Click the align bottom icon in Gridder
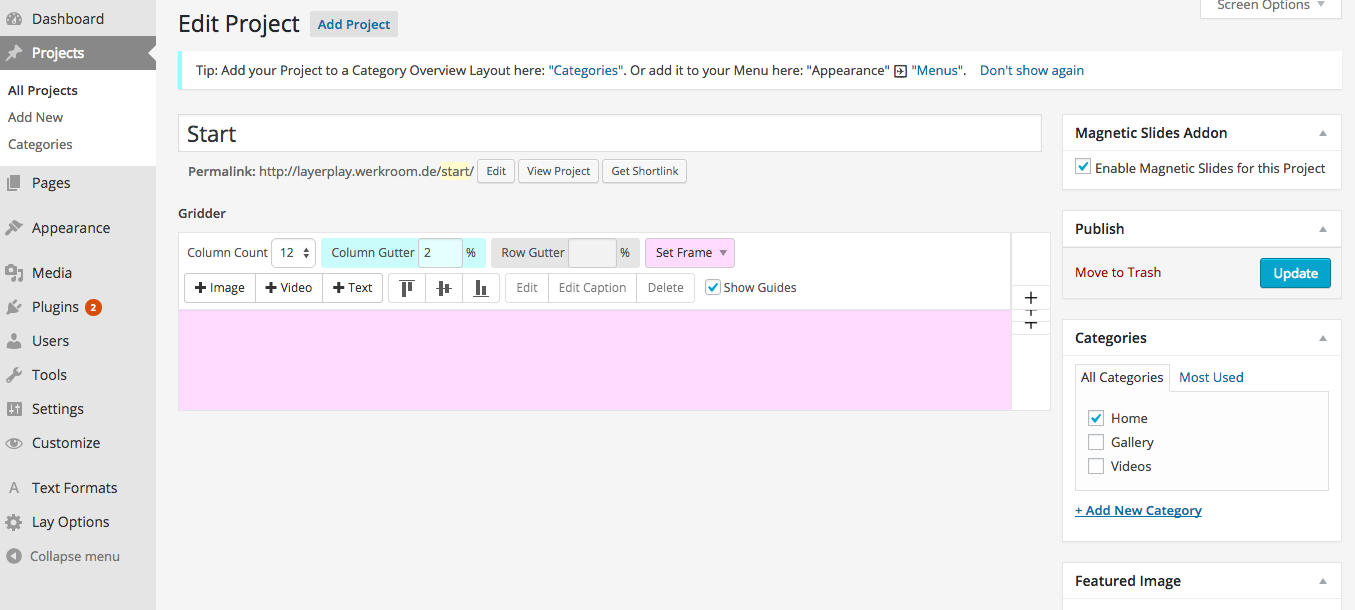1355x610 pixels. [x=481, y=288]
